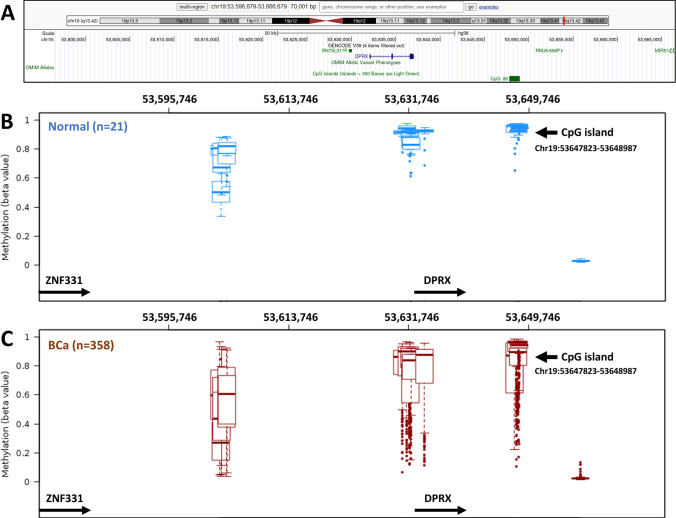Click the Chr19:53647823-53648987 text in the Normal panel
This screenshot has width=676, height=518.
[585, 148]
